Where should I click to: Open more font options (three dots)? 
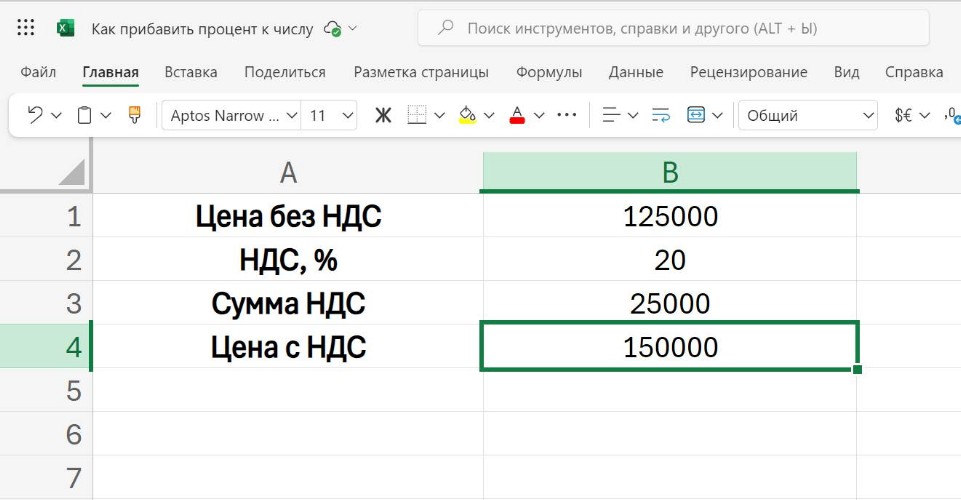point(567,116)
